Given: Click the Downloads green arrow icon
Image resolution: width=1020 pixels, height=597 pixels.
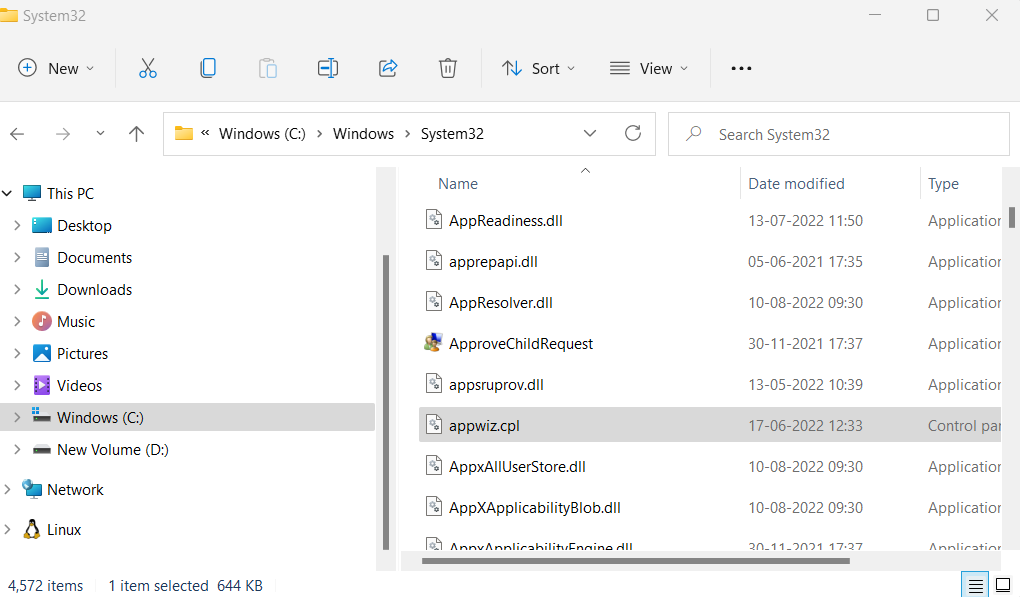Looking at the screenshot, I should [x=42, y=289].
